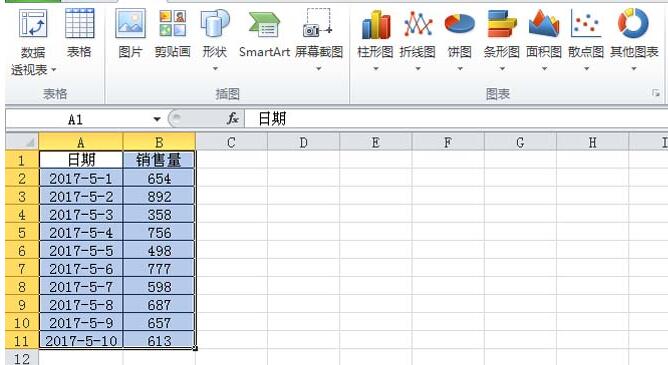Click the cell with date 2017-5-4
The width and height of the screenshot is (668, 365).
[x=81, y=233]
